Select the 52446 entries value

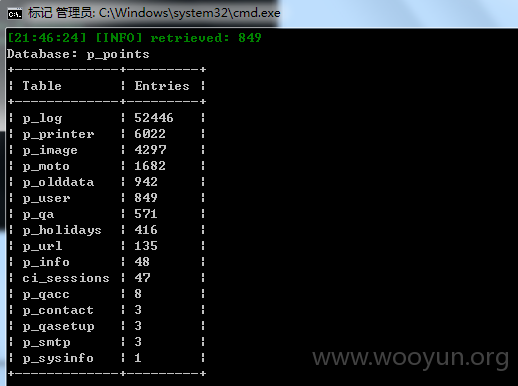(154, 118)
